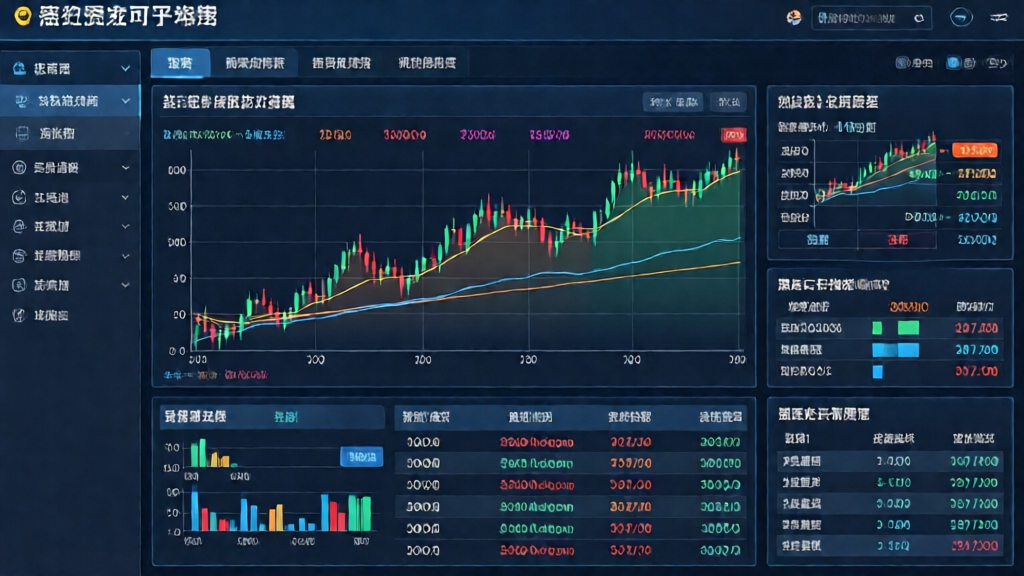Click the yellow coin logo icon
The image size is (1024, 576).
pos(23,16)
